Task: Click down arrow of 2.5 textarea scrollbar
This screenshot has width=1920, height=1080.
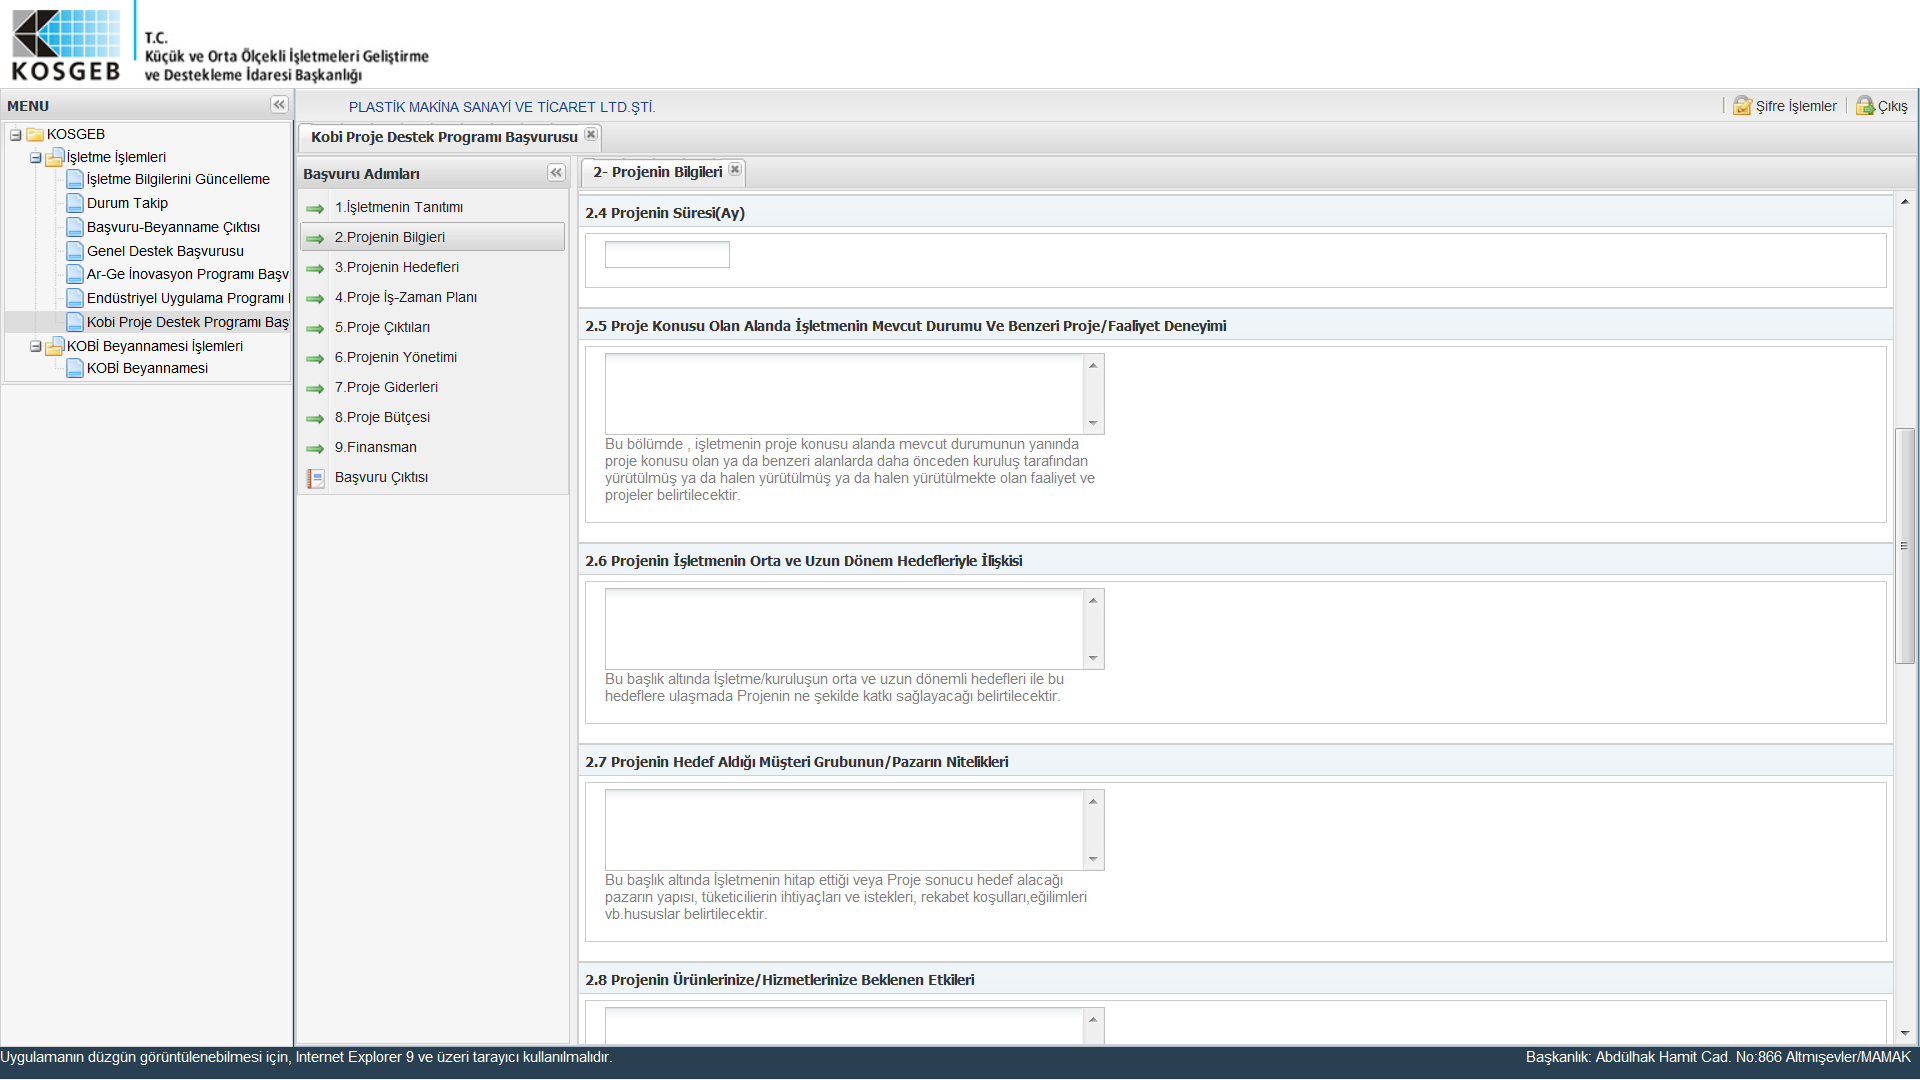Action: point(1093,423)
